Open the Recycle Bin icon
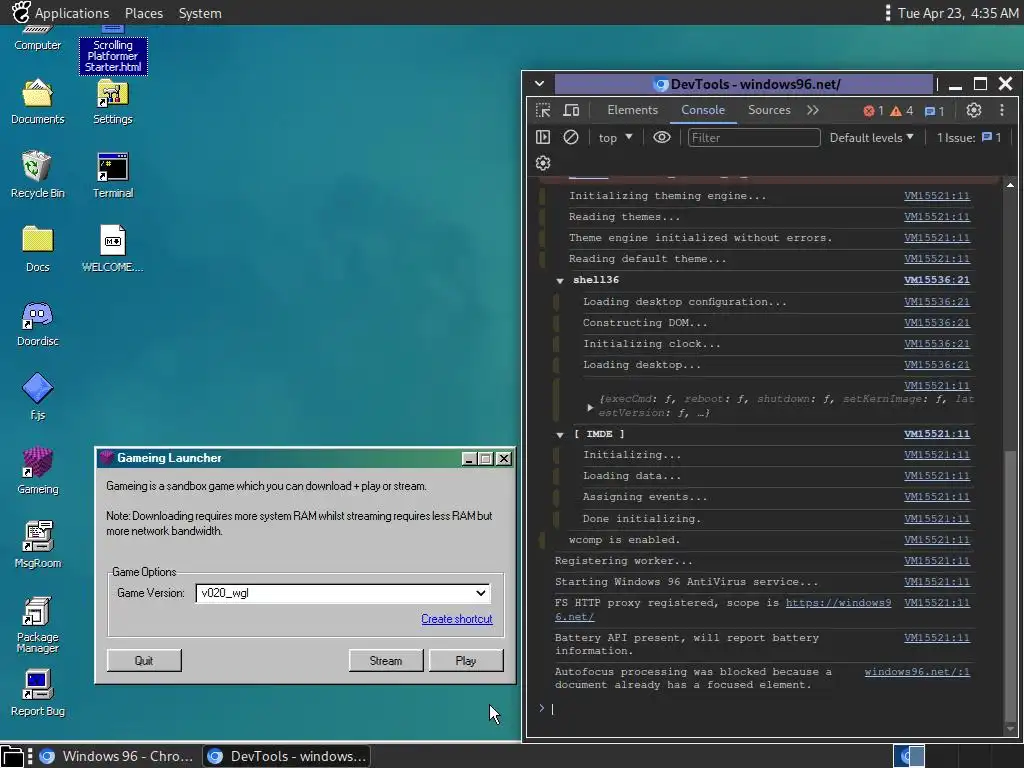This screenshot has height=768, width=1024. click(x=37, y=175)
